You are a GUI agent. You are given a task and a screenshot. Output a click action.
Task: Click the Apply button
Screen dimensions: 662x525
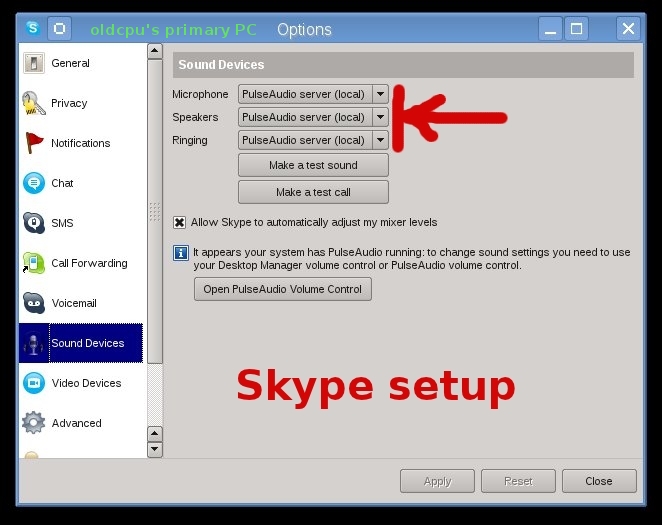pyautogui.click(x=437, y=481)
